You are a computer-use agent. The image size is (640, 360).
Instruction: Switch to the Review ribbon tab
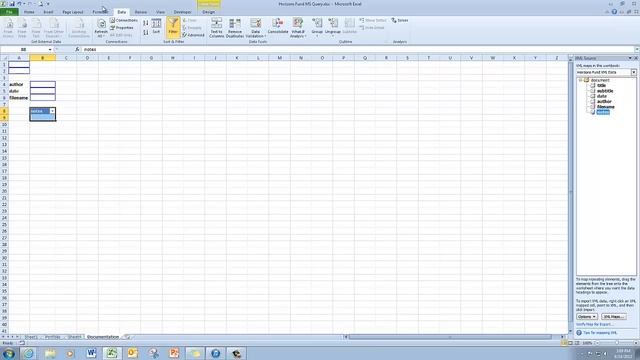(x=140, y=12)
